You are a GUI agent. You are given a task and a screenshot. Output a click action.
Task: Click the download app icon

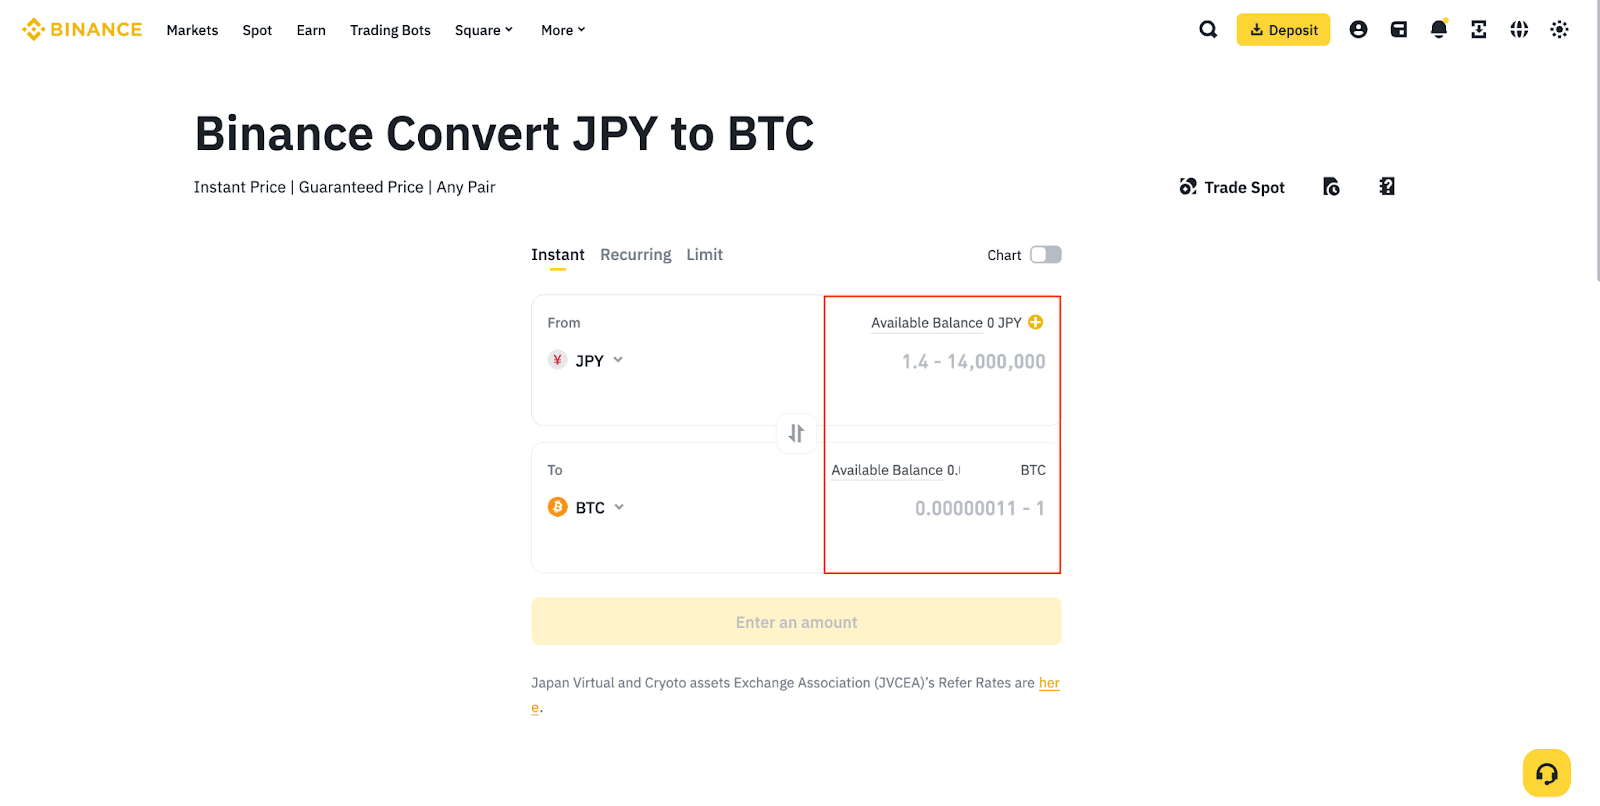tap(1479, 30)
